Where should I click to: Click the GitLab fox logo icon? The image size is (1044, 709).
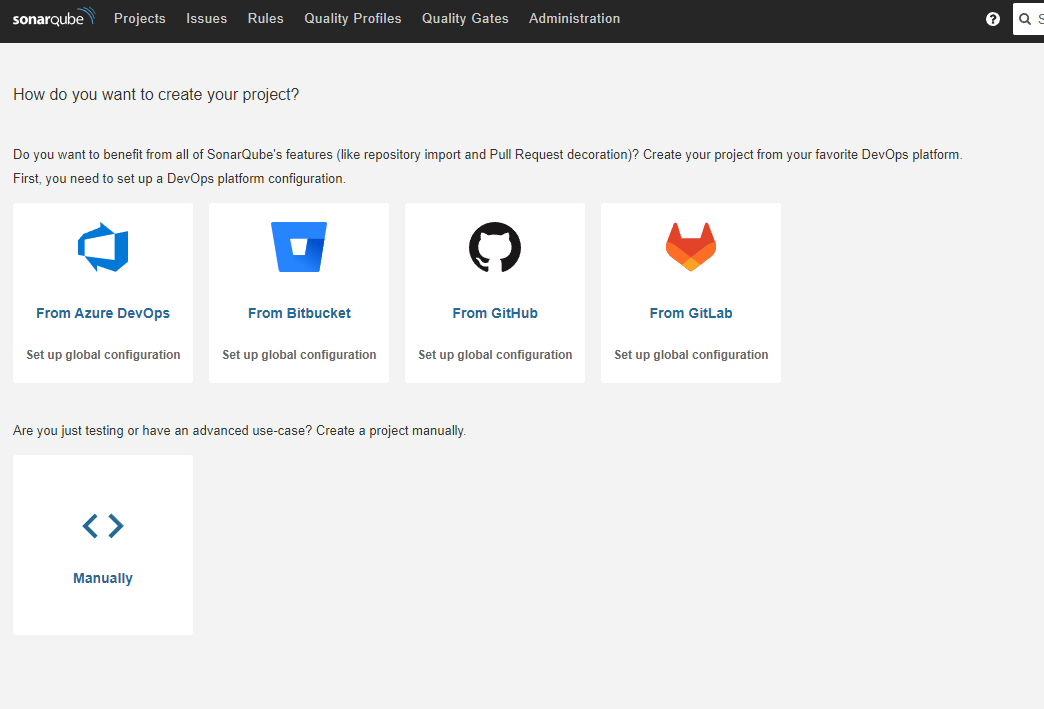click(691, 247)
